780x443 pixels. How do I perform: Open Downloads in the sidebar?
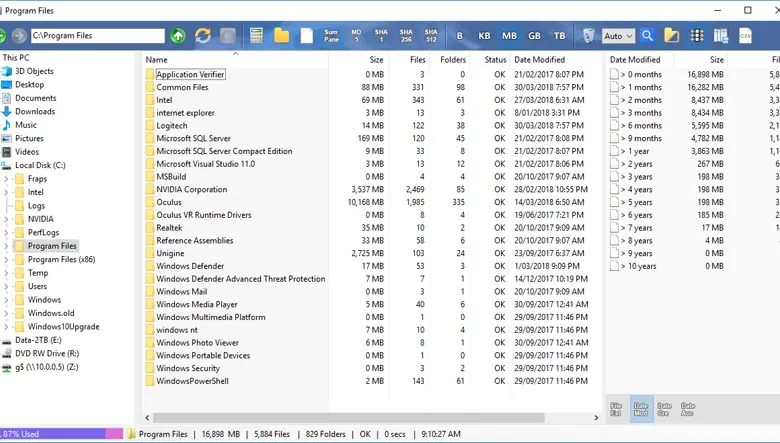pos(35,111)
